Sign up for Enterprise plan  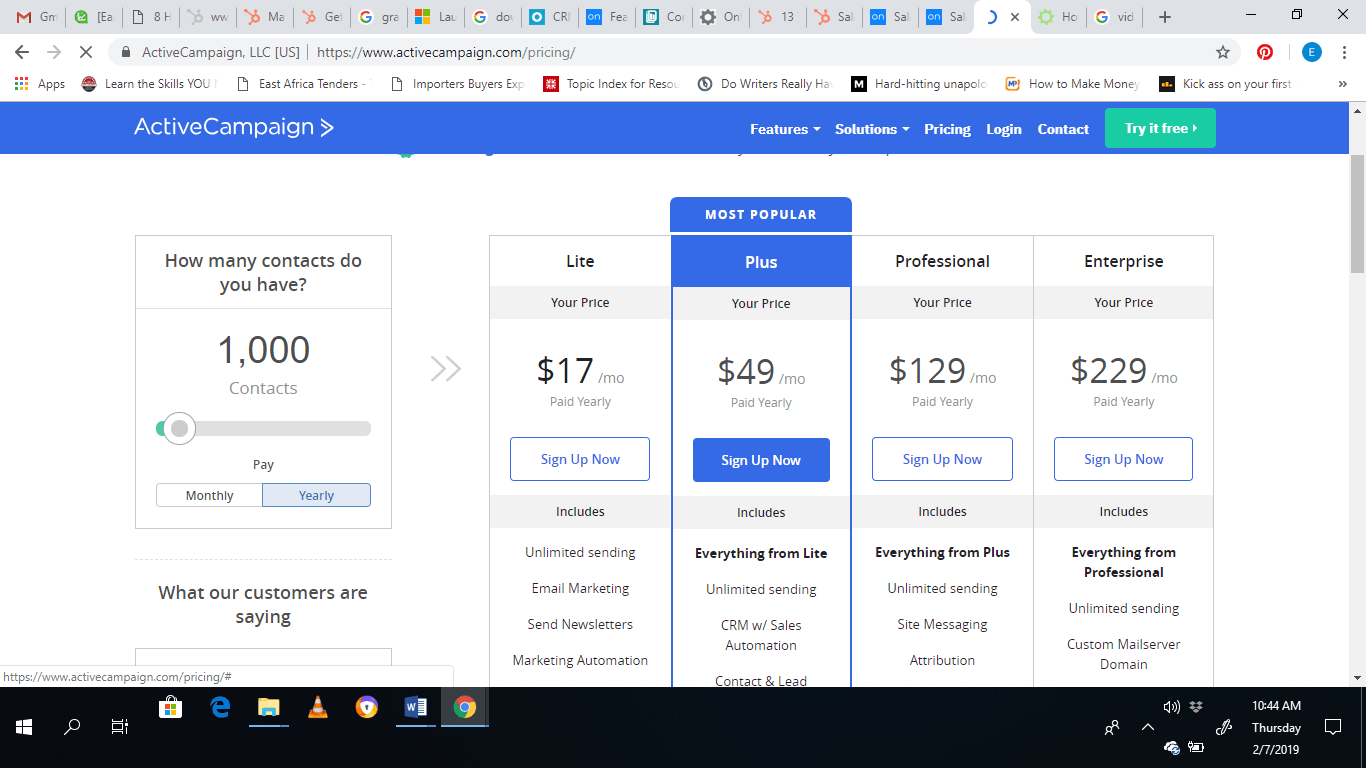click(x=1124, y=459)
